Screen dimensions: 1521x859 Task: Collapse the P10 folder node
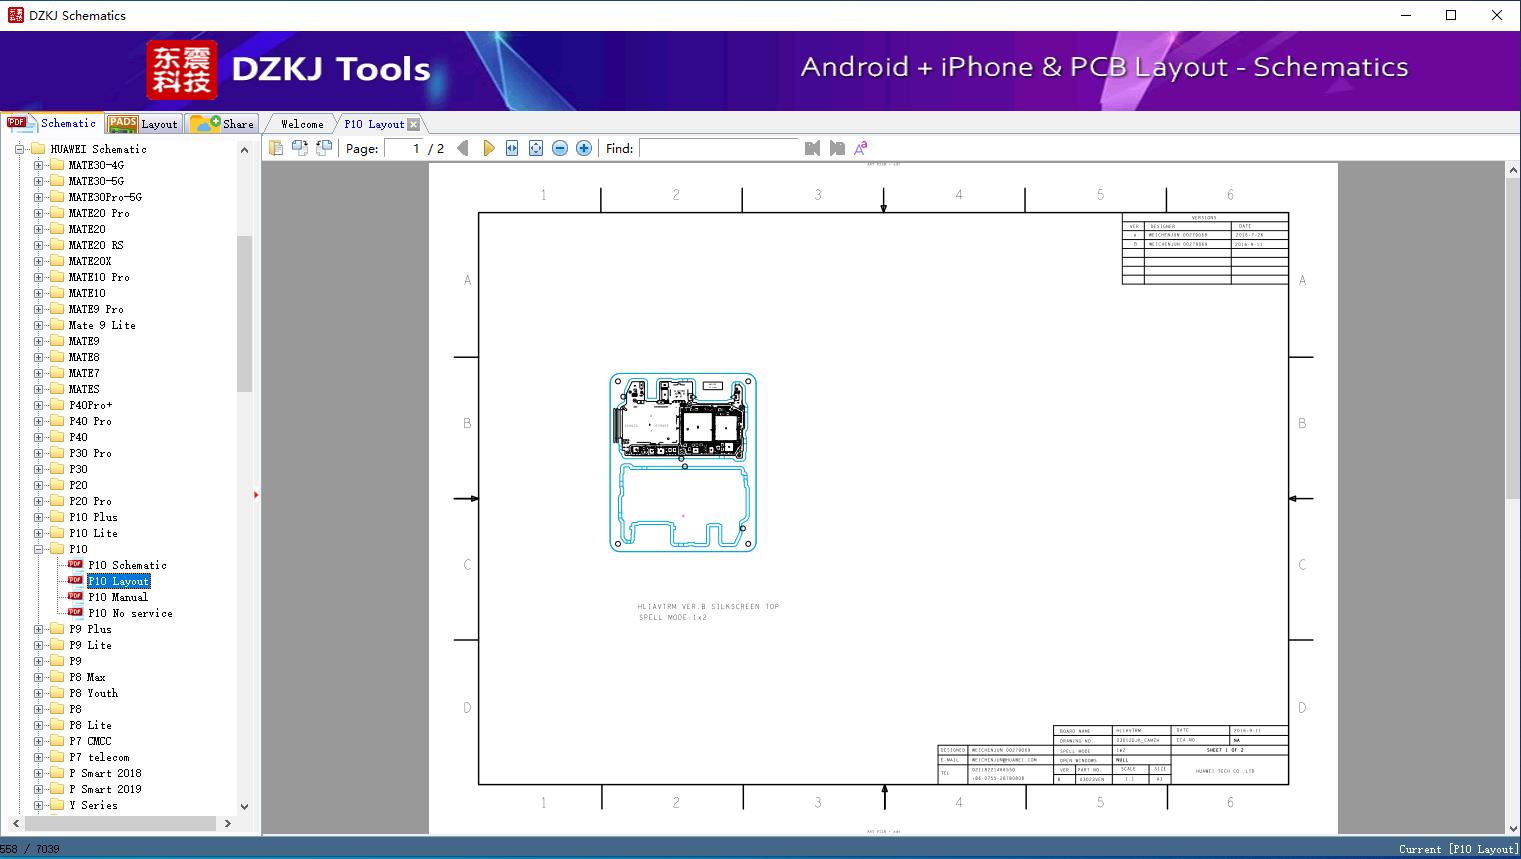[38, 549]
